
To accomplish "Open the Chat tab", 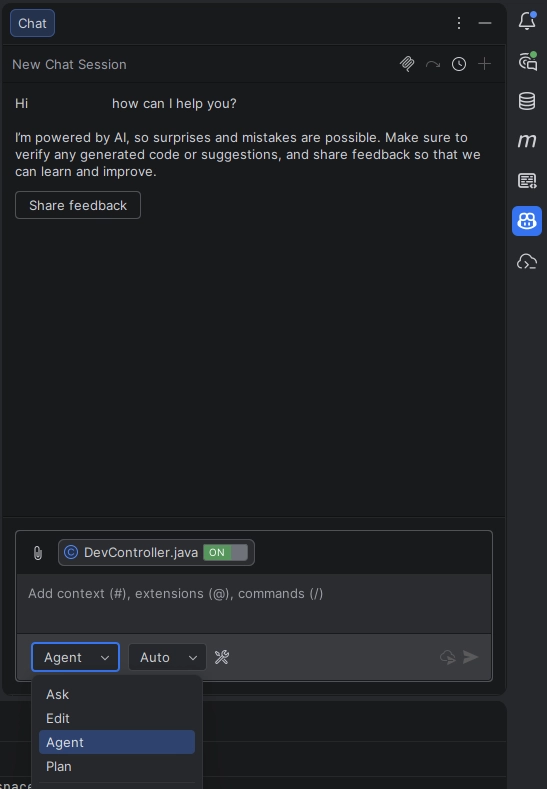I will 32,23.
